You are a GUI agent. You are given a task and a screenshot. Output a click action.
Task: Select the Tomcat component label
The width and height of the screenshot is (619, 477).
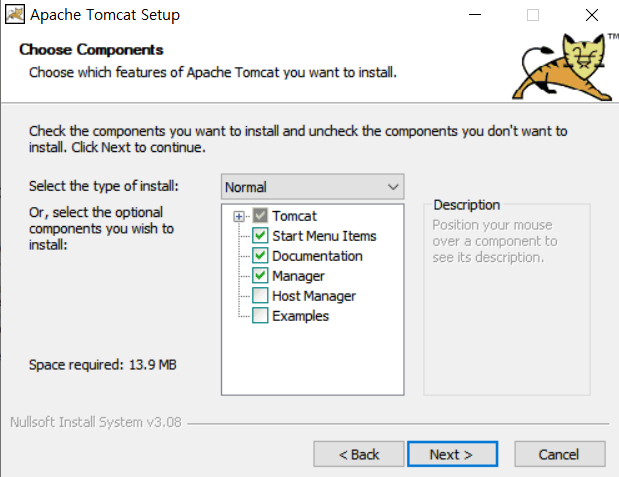pos(294,216)
